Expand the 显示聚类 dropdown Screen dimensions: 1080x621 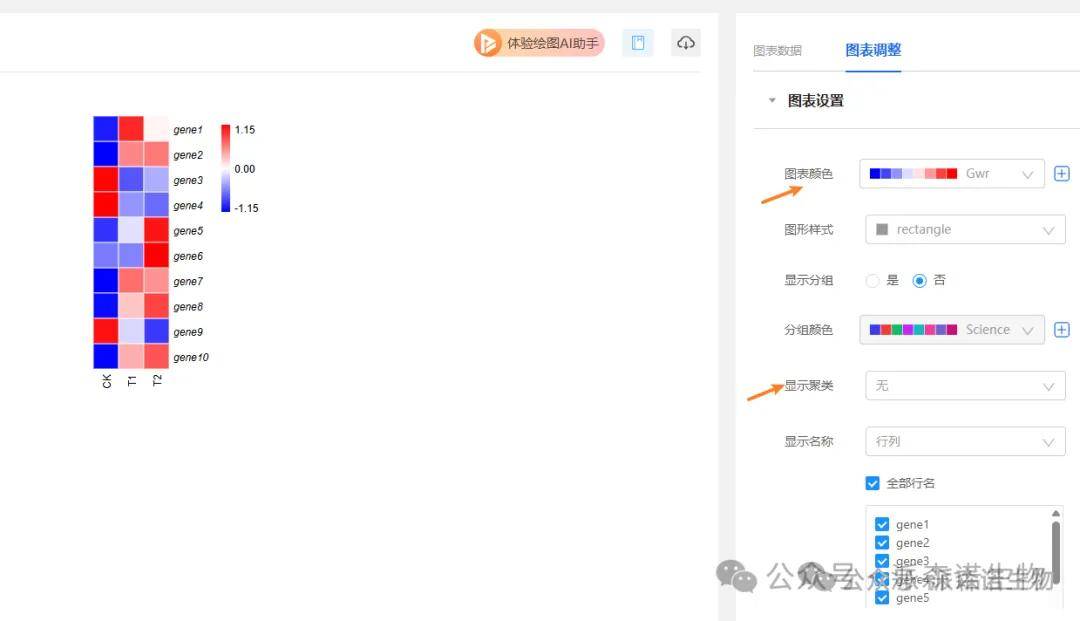click(x=964, y=386)
